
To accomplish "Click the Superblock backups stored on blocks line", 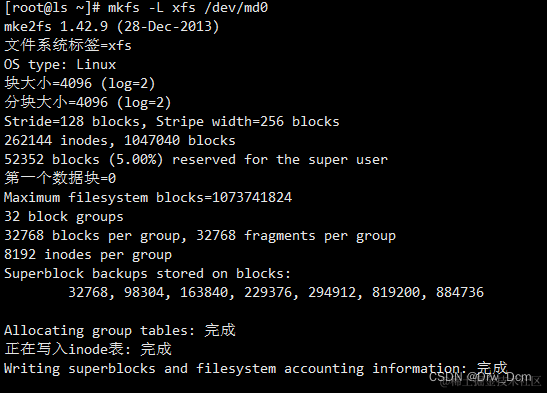I will (x=147, y=274).
